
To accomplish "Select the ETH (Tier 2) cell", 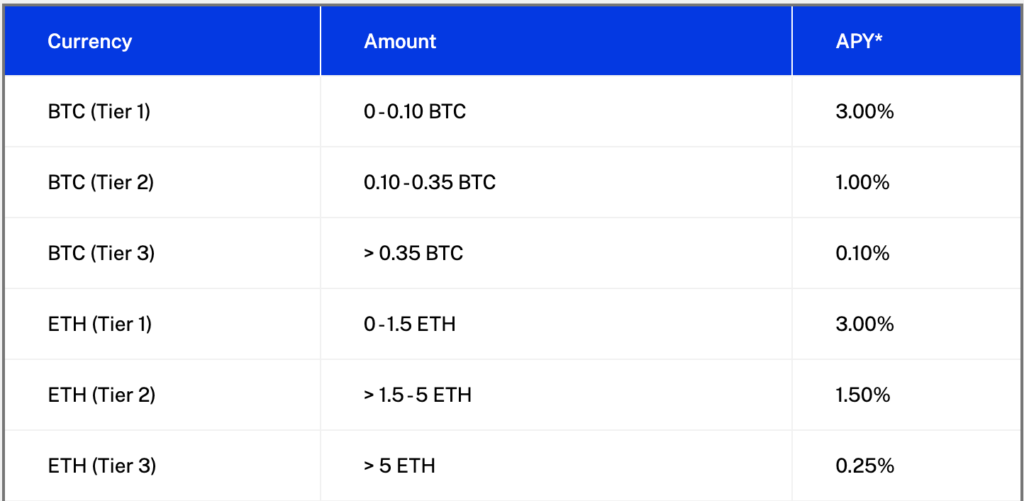I will [x=101, y=395].
